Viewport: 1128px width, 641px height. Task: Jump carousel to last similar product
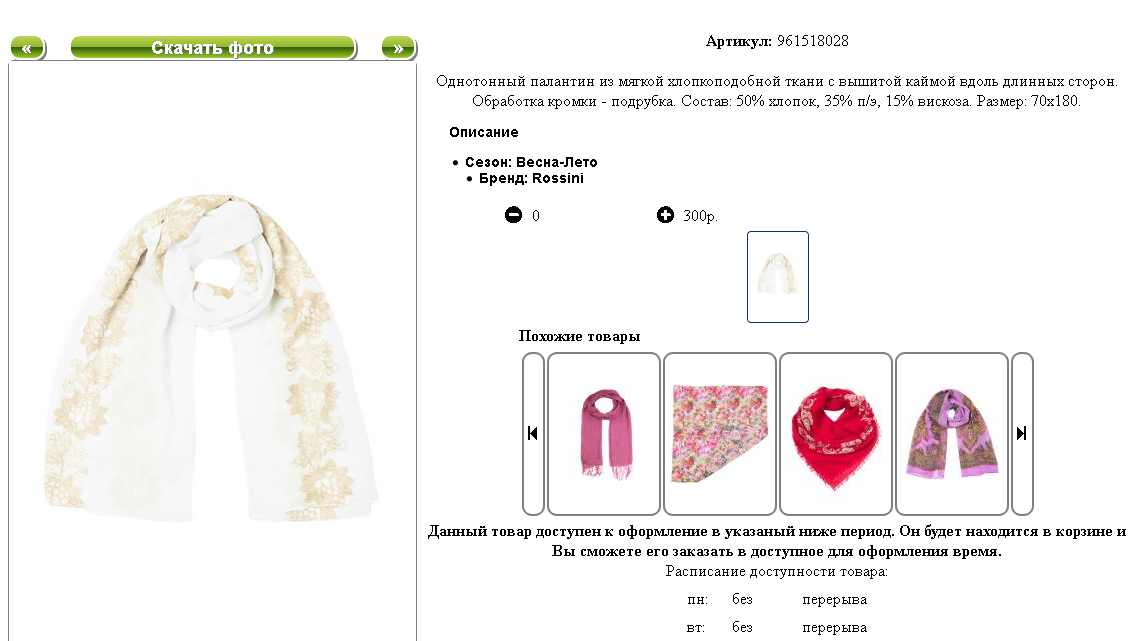(x=1022, y=433)
